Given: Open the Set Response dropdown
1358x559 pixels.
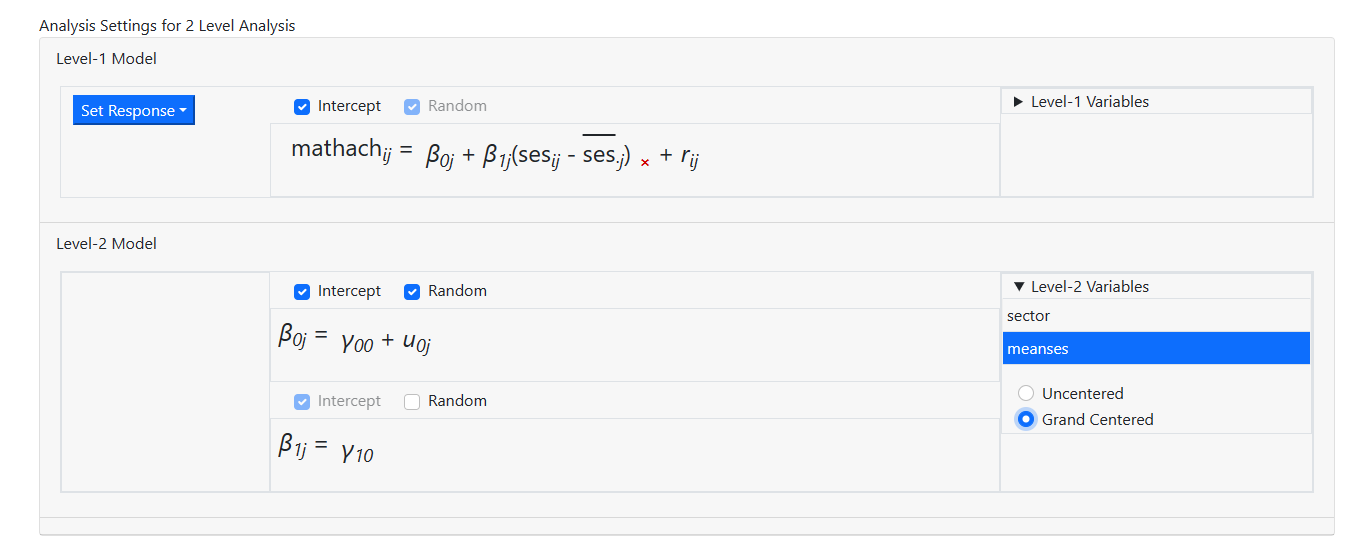Looking at the screenshot, I should [x=133, y=111].
